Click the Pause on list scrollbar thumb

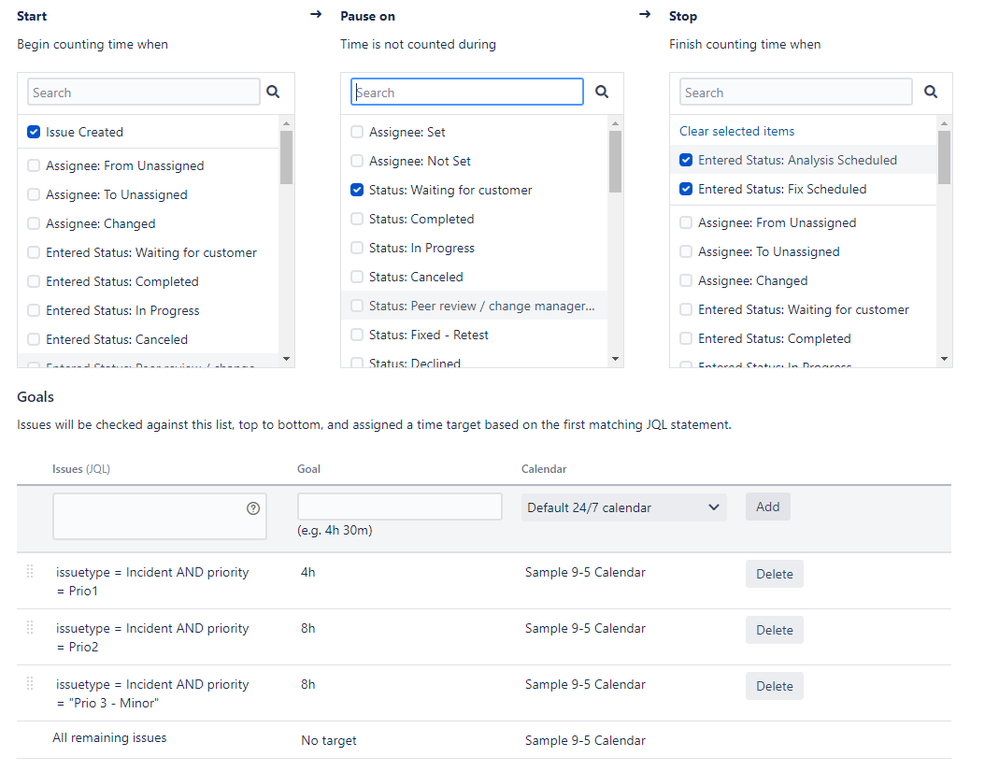pyautogui.click(x=615, y=162)
